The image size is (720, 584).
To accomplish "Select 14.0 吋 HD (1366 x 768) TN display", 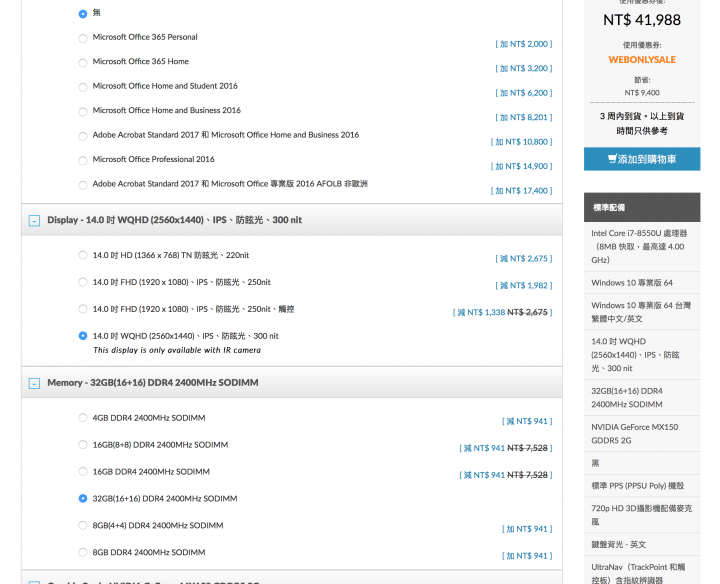I will (83, 255).
